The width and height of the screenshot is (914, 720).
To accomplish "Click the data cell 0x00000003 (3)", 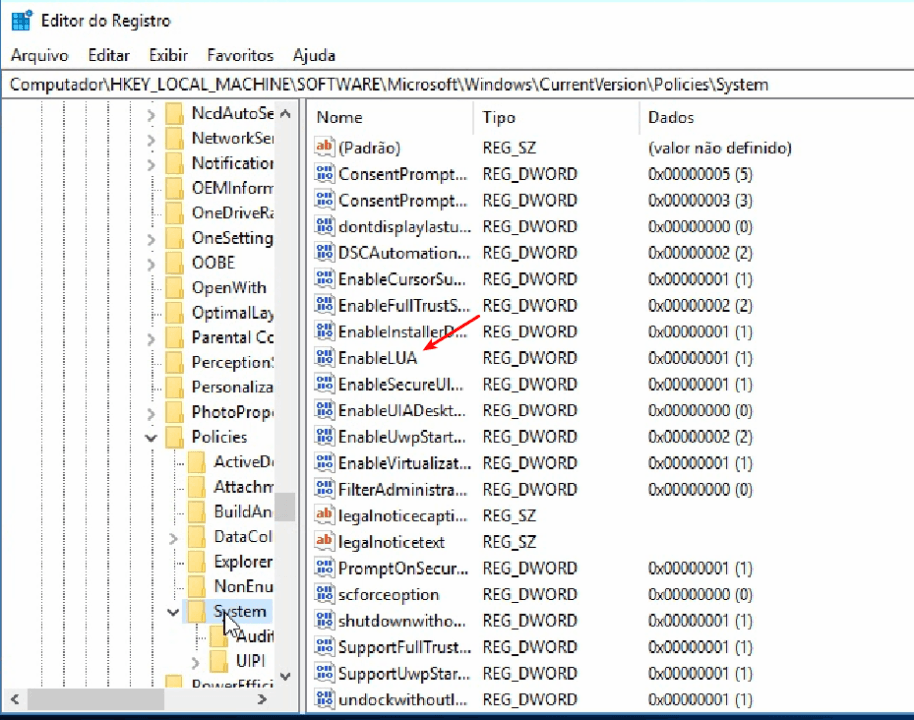I will pos(700,200).
